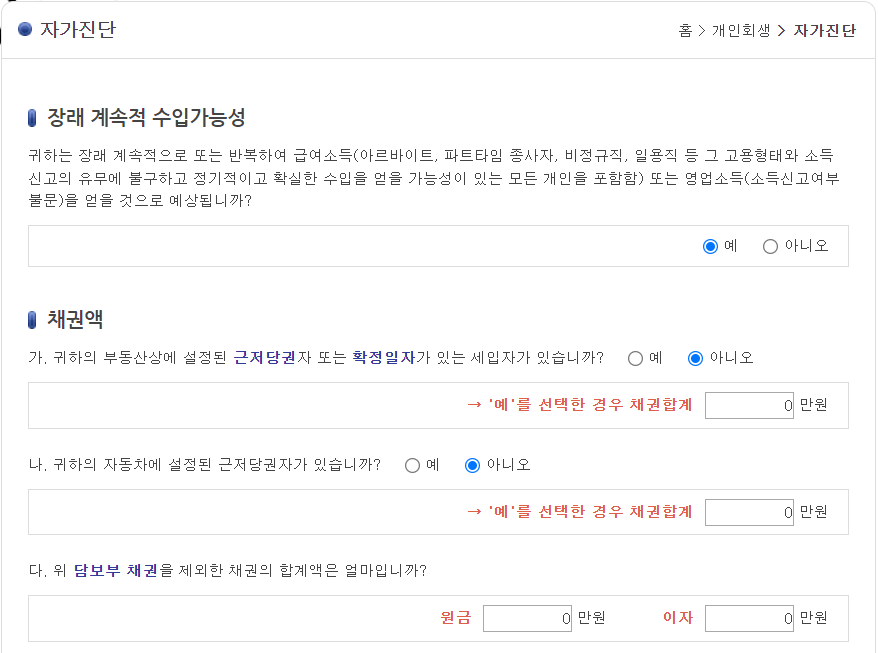Choose '예' for real estate mortgage question
Viewport: 878px width, 653px height.
click(x=635, y=358)
